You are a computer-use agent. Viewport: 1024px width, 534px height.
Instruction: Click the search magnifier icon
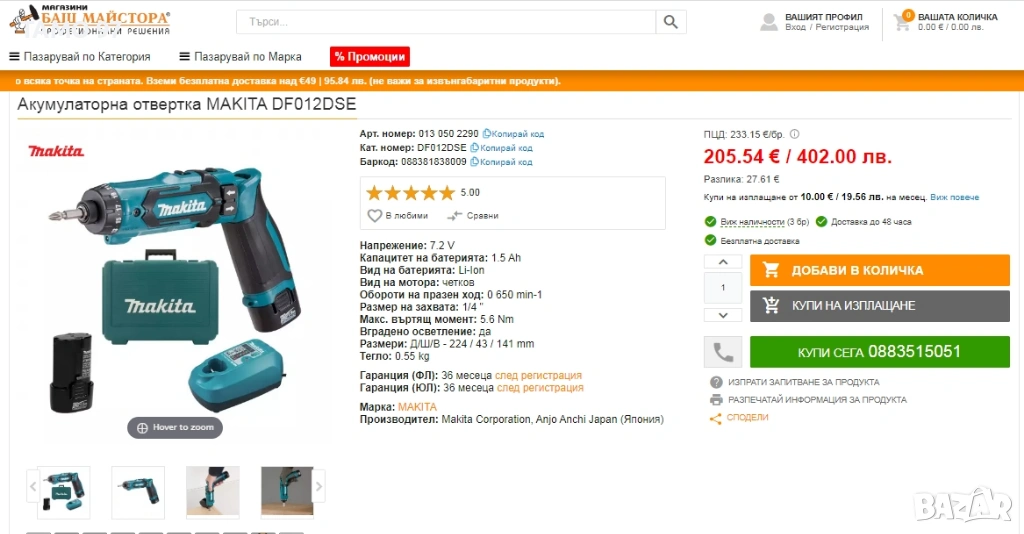click(x=671, y=22)
